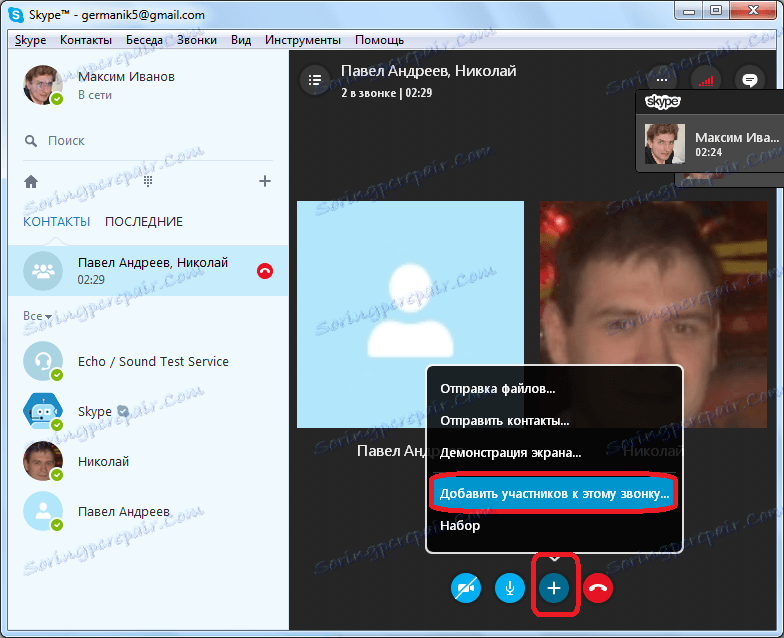Select Echo / Sound Test Service contact

(x=148, y=361)
